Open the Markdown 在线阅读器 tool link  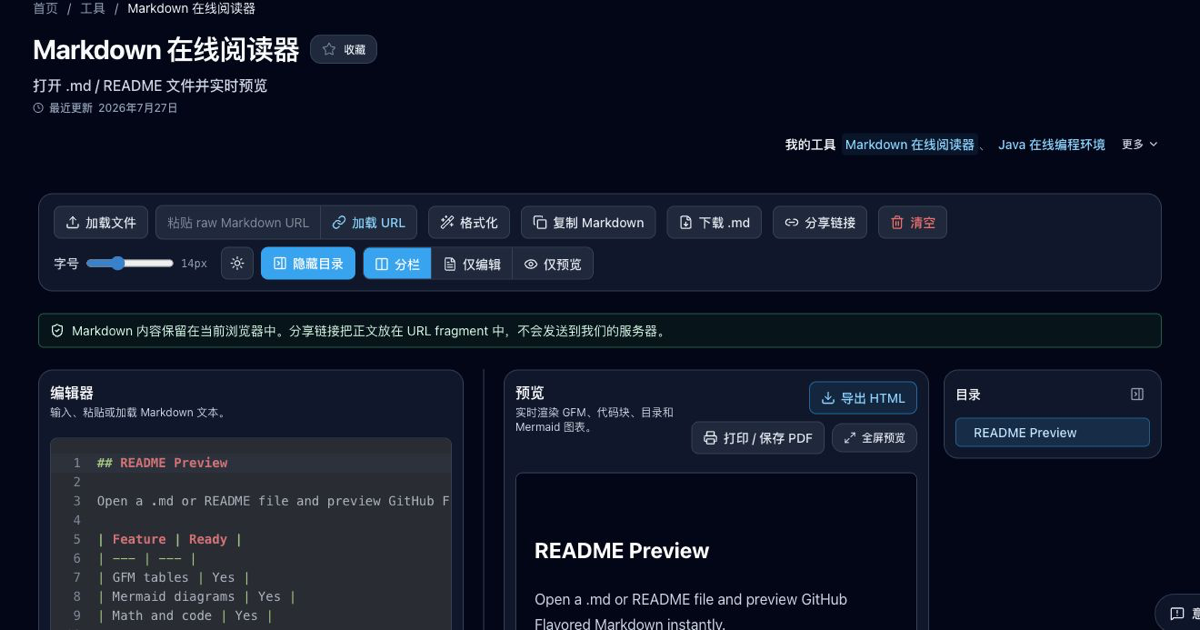pos(909,144)
